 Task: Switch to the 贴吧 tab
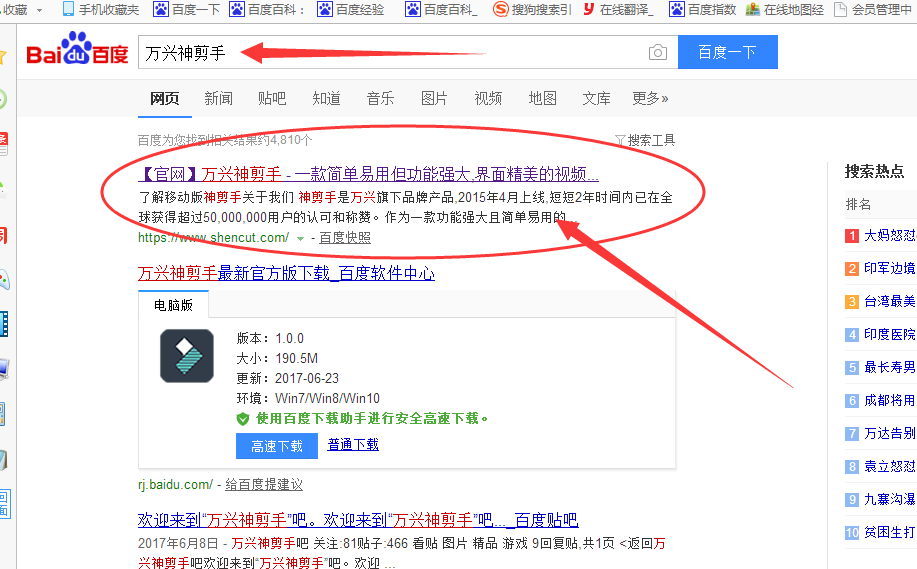coord(272,98)
